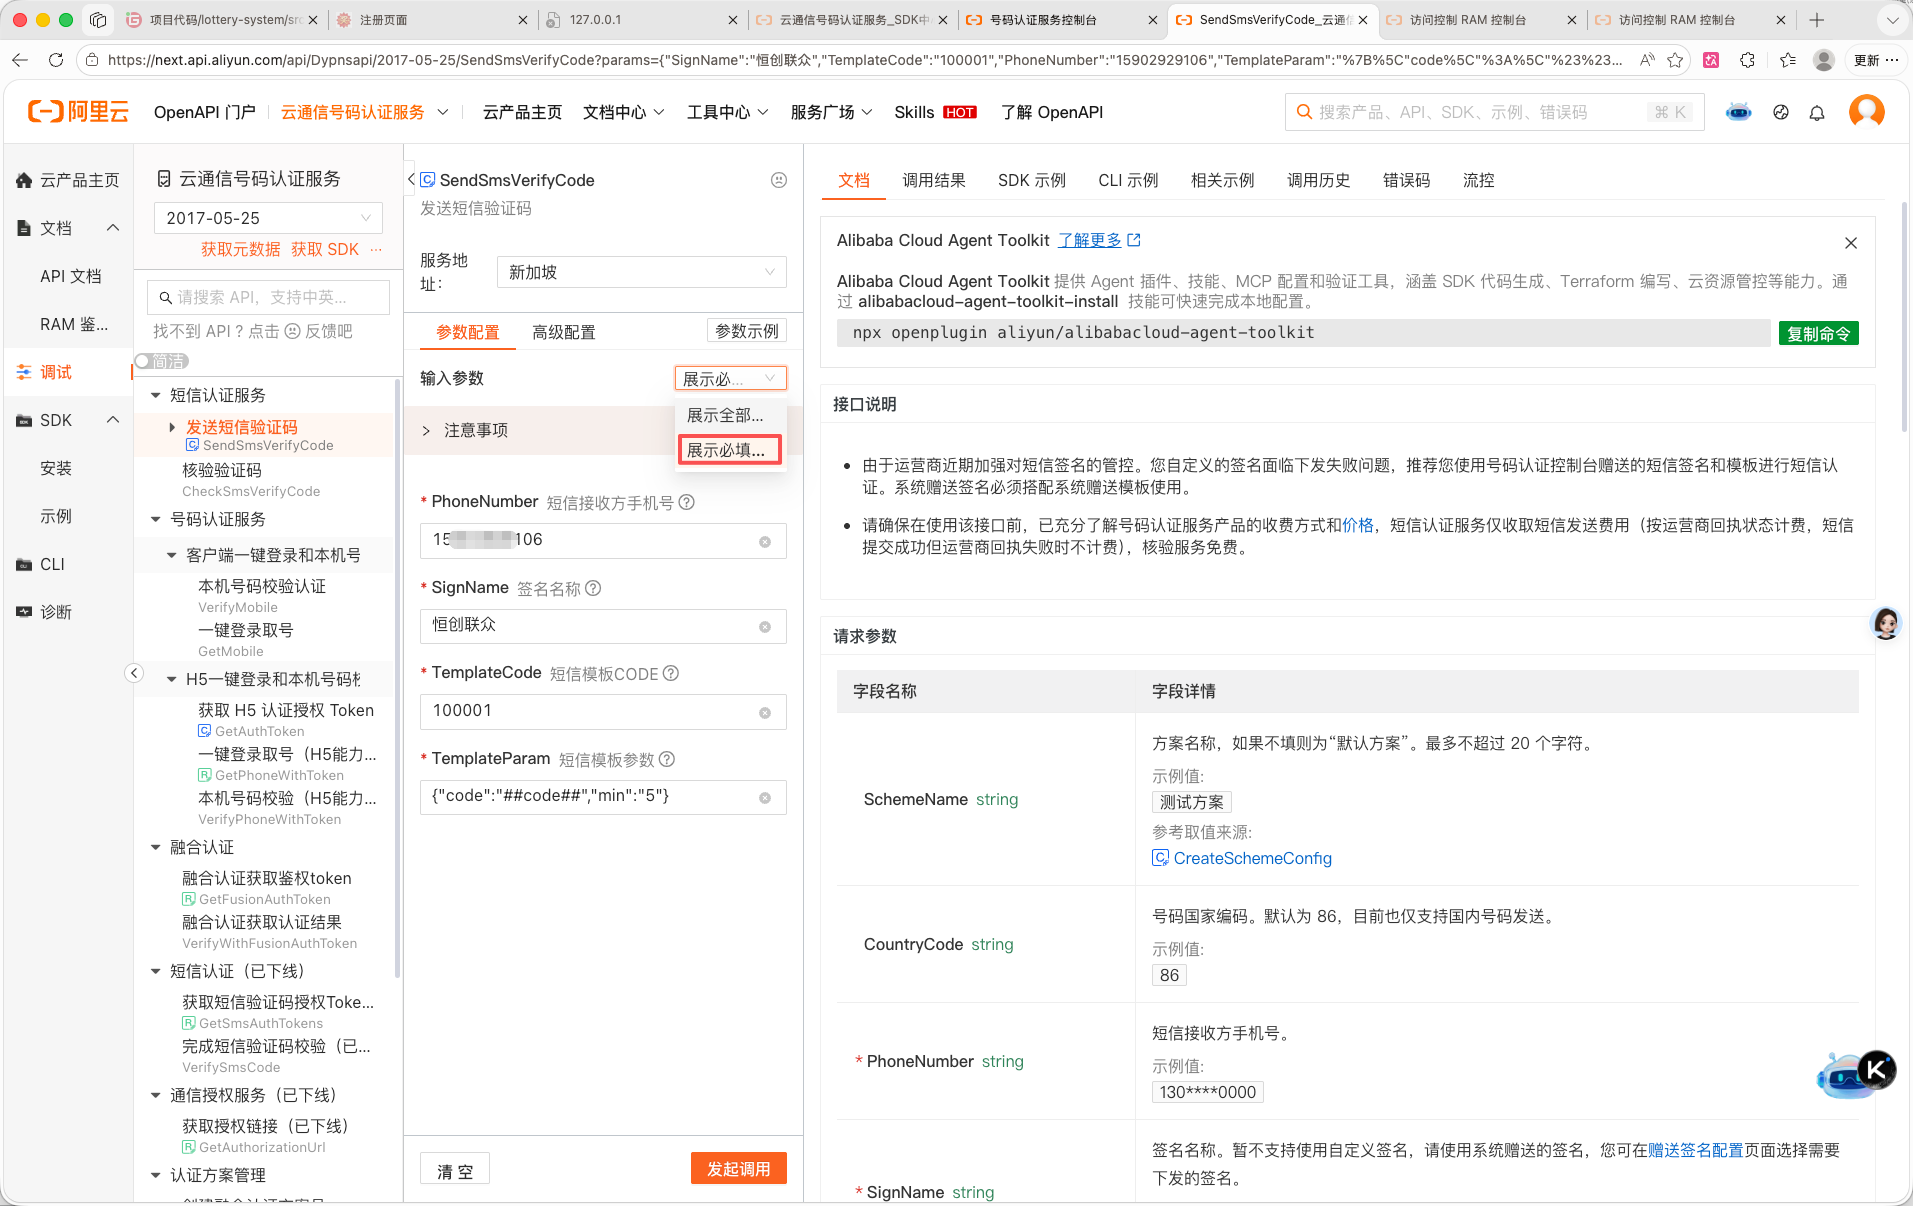
Task: Open the 调试 debug section in left sidebar
Action: pos(68,372)
